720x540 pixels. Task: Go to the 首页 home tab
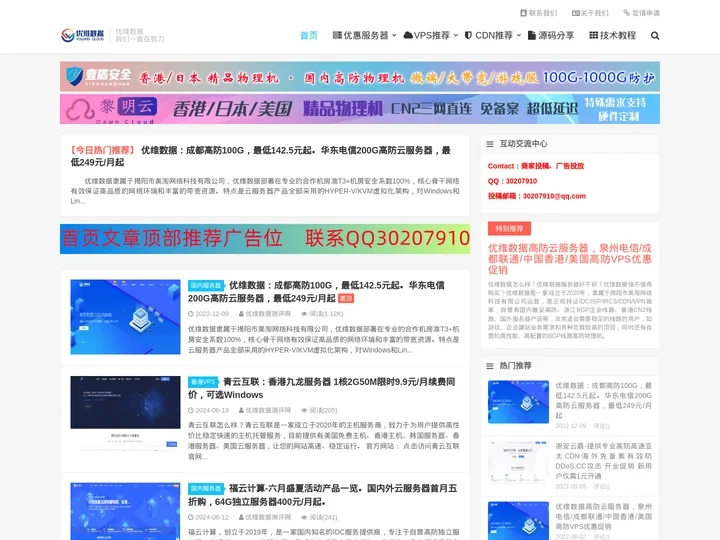[x=309, y=35]
